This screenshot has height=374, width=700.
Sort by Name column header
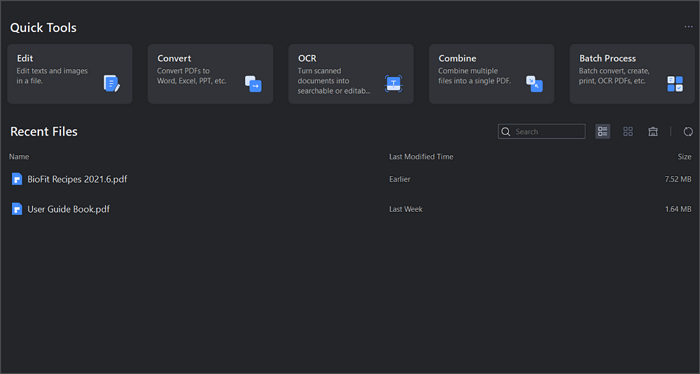[x=19, y=157]
